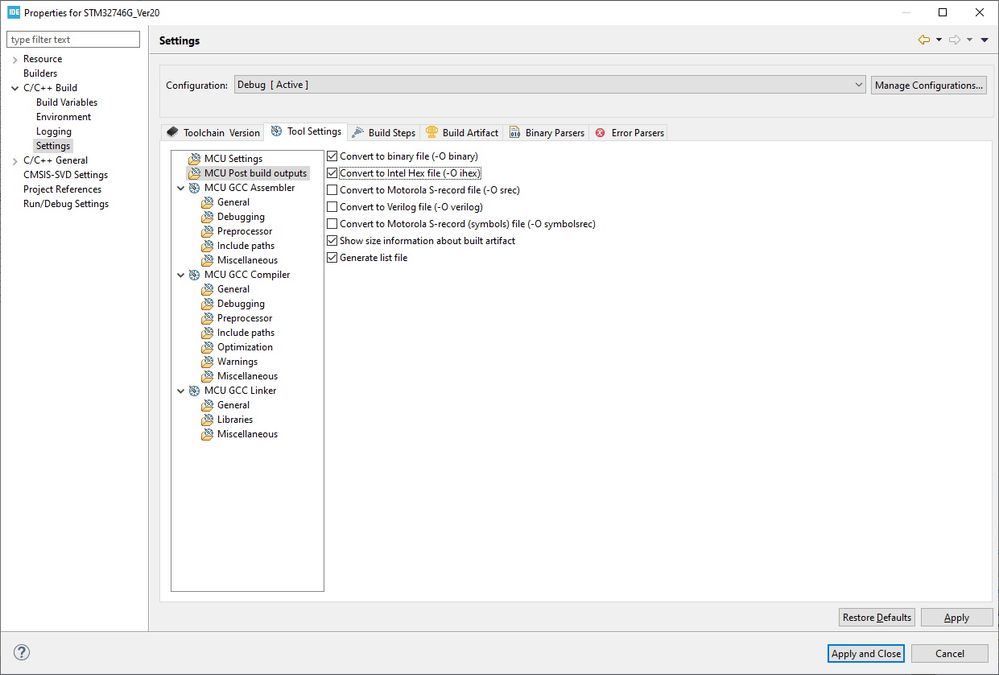Image resolution: width=999 pixels, height=675 pixels.
Task: Collapse the C/C++ Build tree node
Action: 15,88
